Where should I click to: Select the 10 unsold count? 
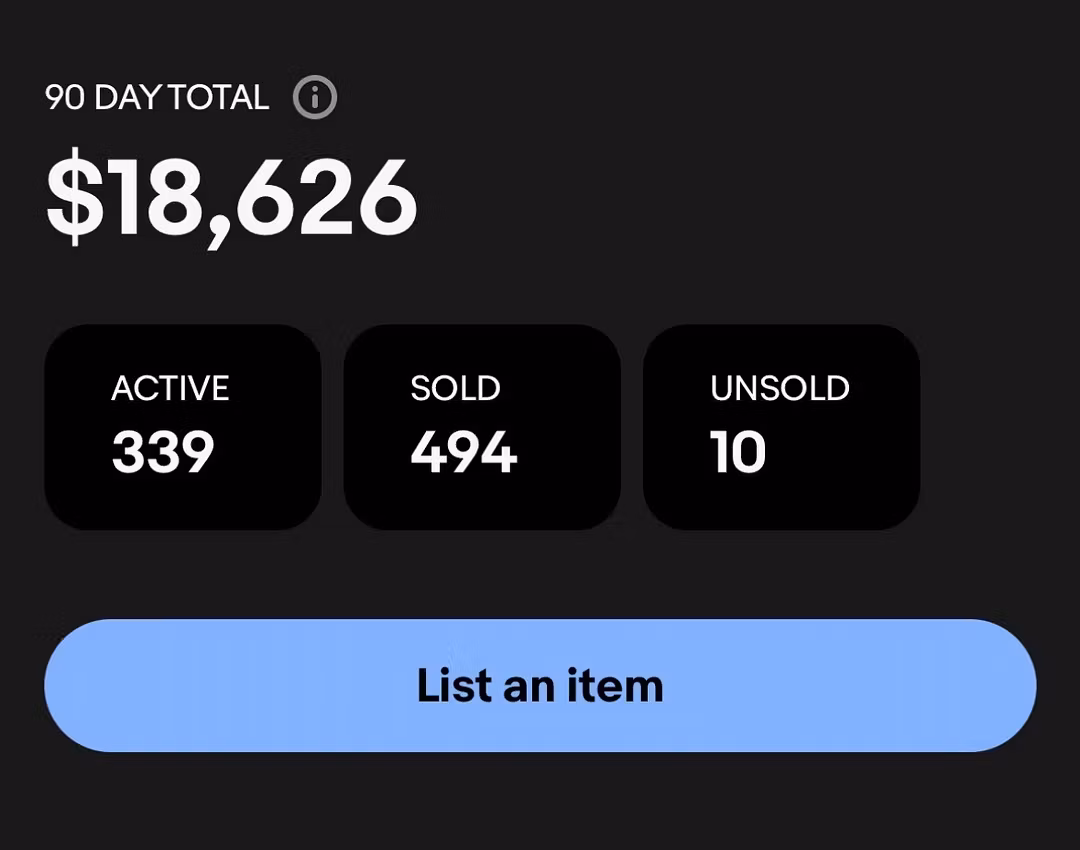pyautogui.click(x=738, y=452)
